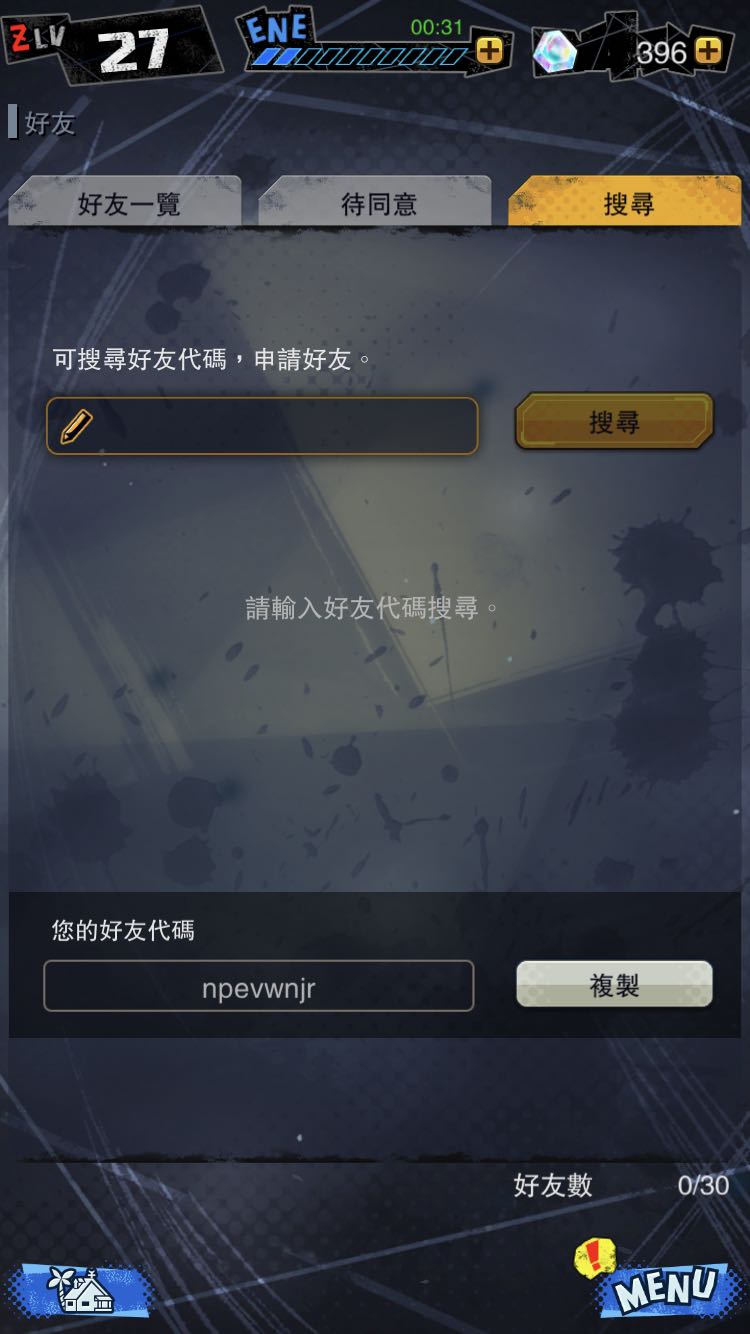Tap the pencil edit icon

tap(76, 426)
